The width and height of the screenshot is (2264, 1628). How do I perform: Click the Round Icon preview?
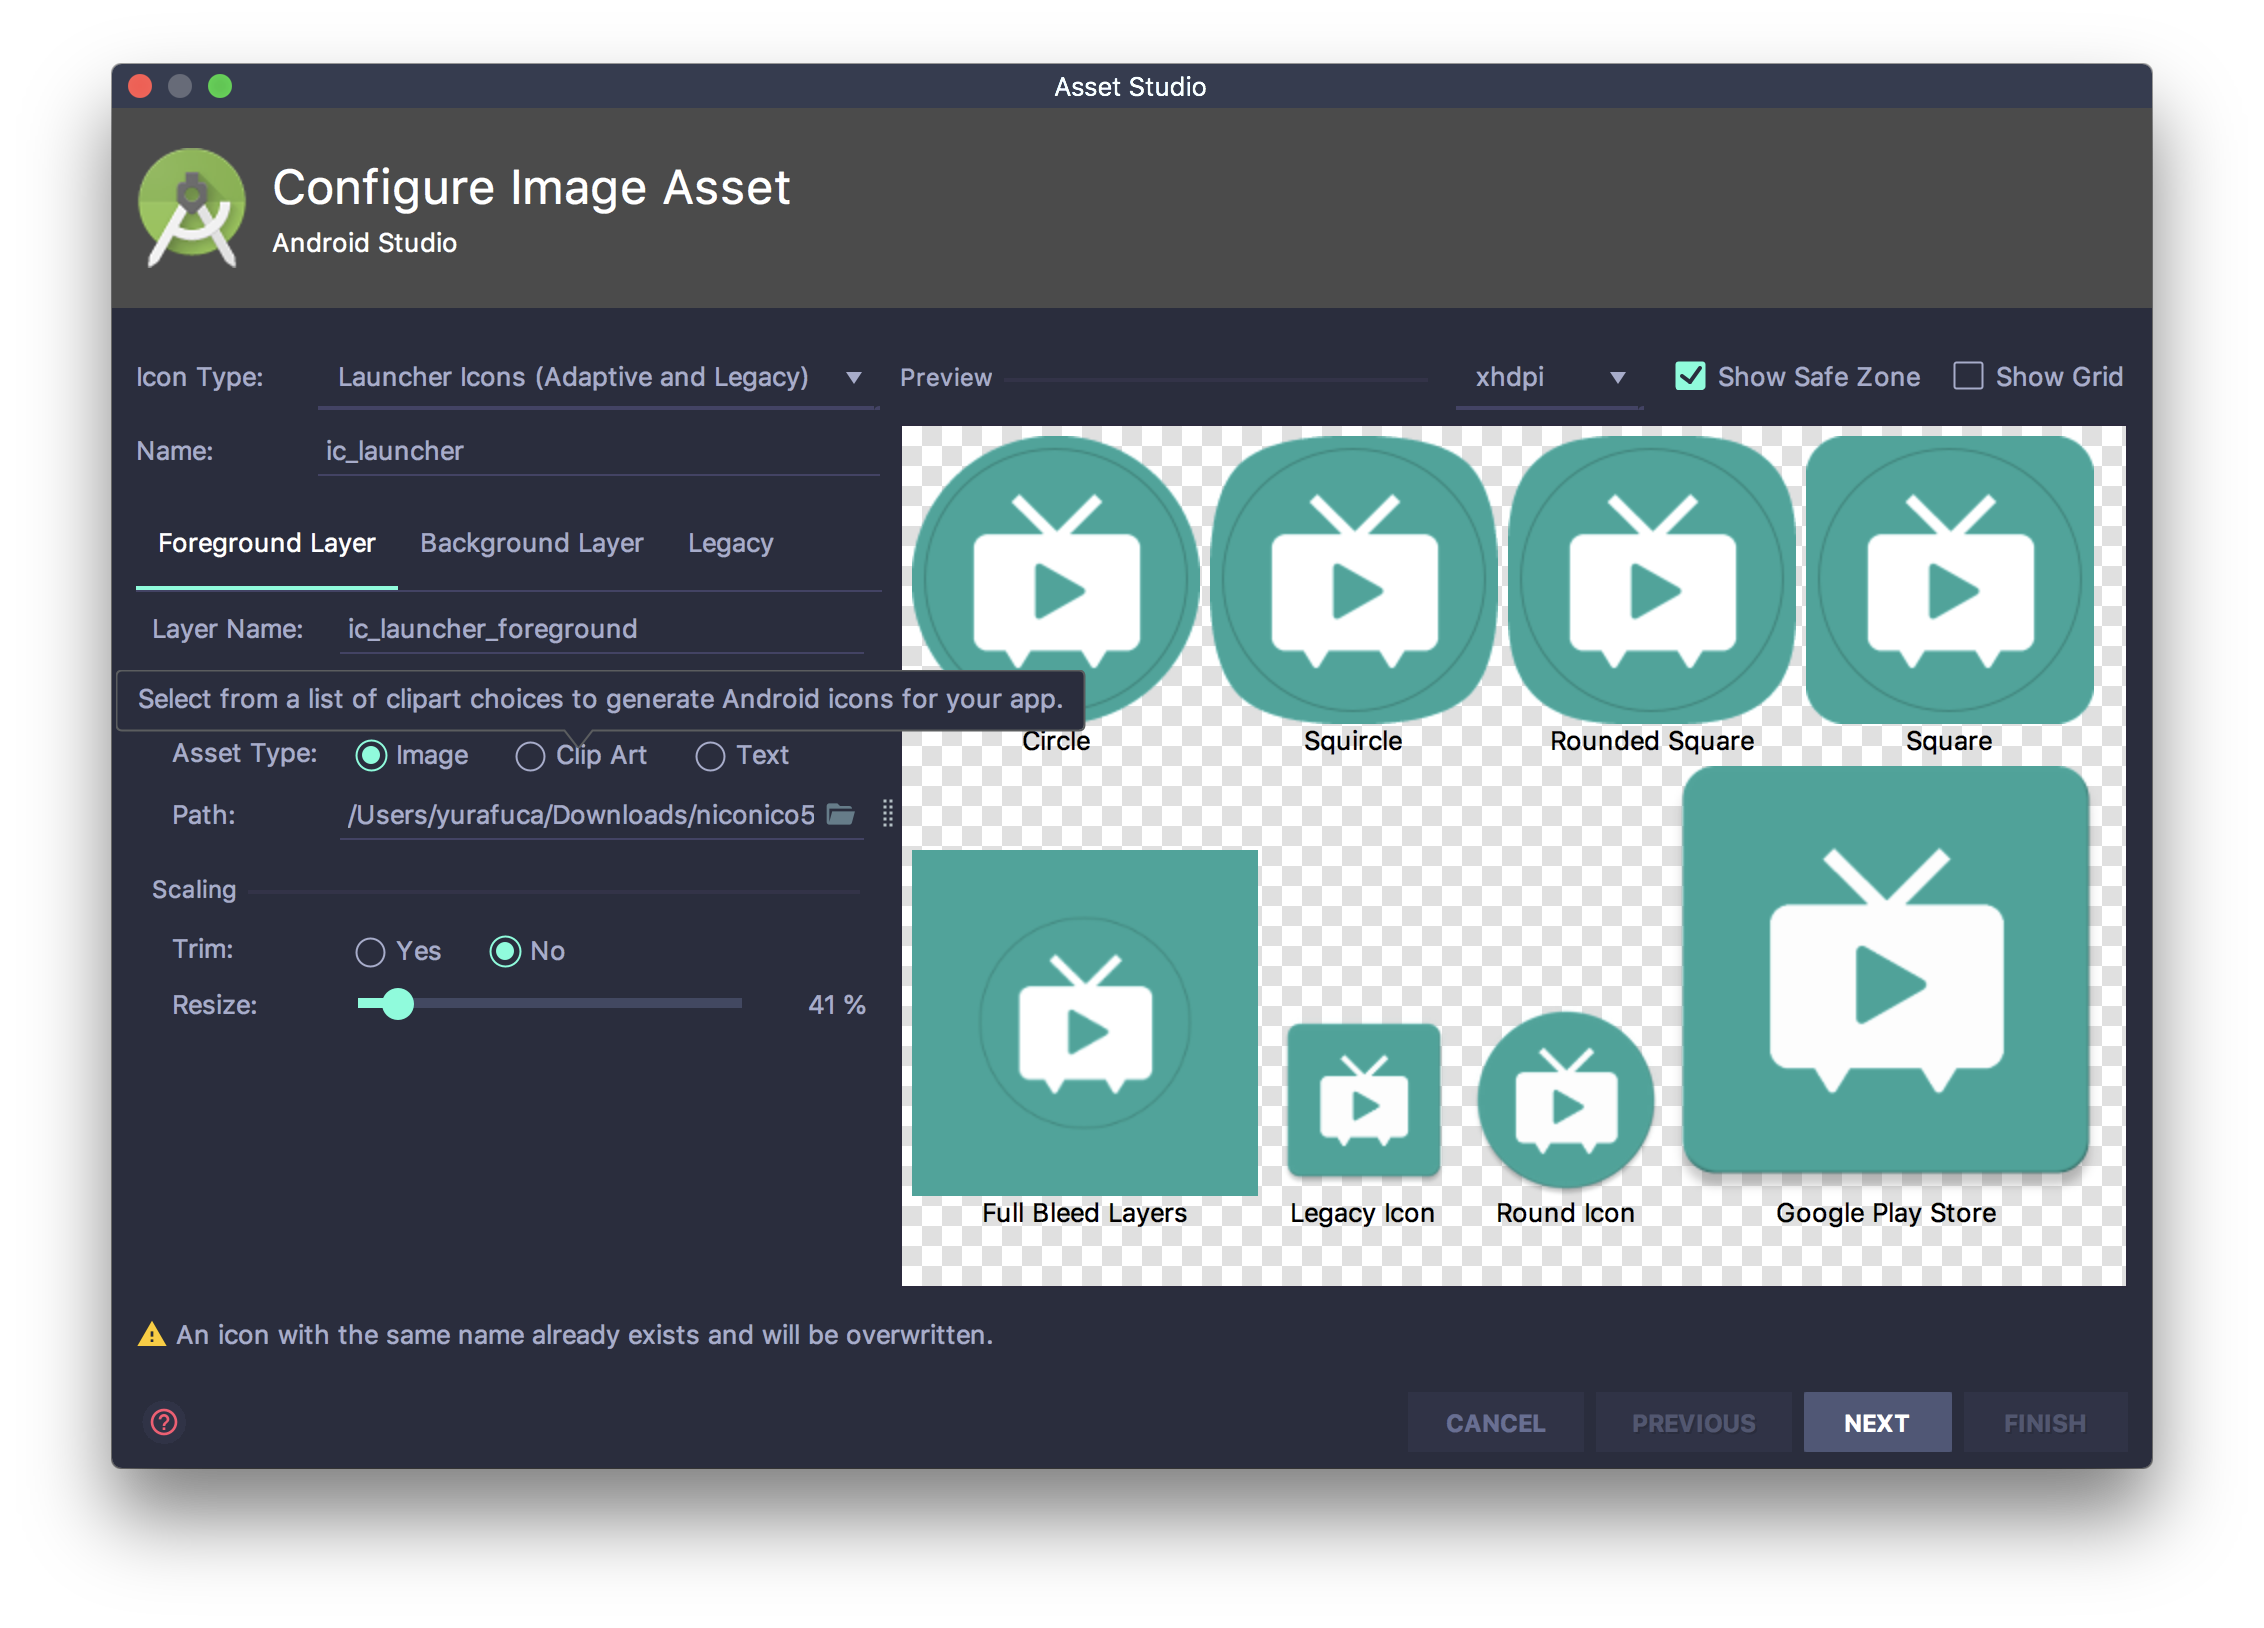[1565, 1100]
